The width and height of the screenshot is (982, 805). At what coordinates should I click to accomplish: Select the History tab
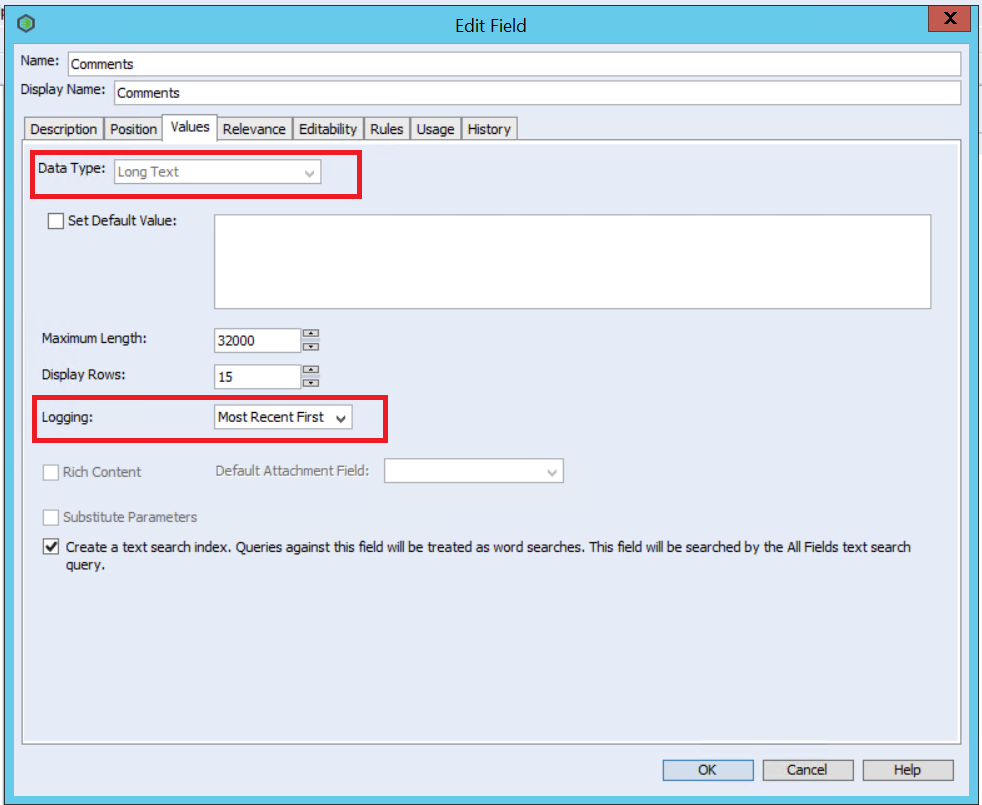click(x=489, y=129)
